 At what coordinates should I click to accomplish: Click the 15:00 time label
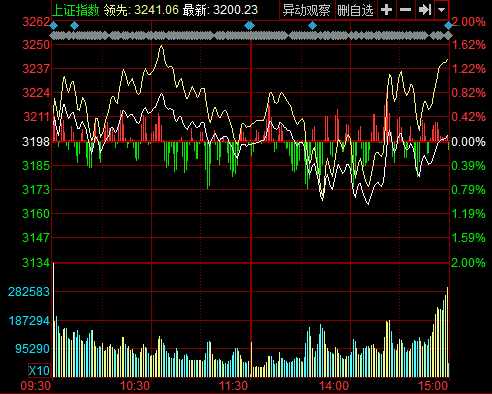[433, 386]
